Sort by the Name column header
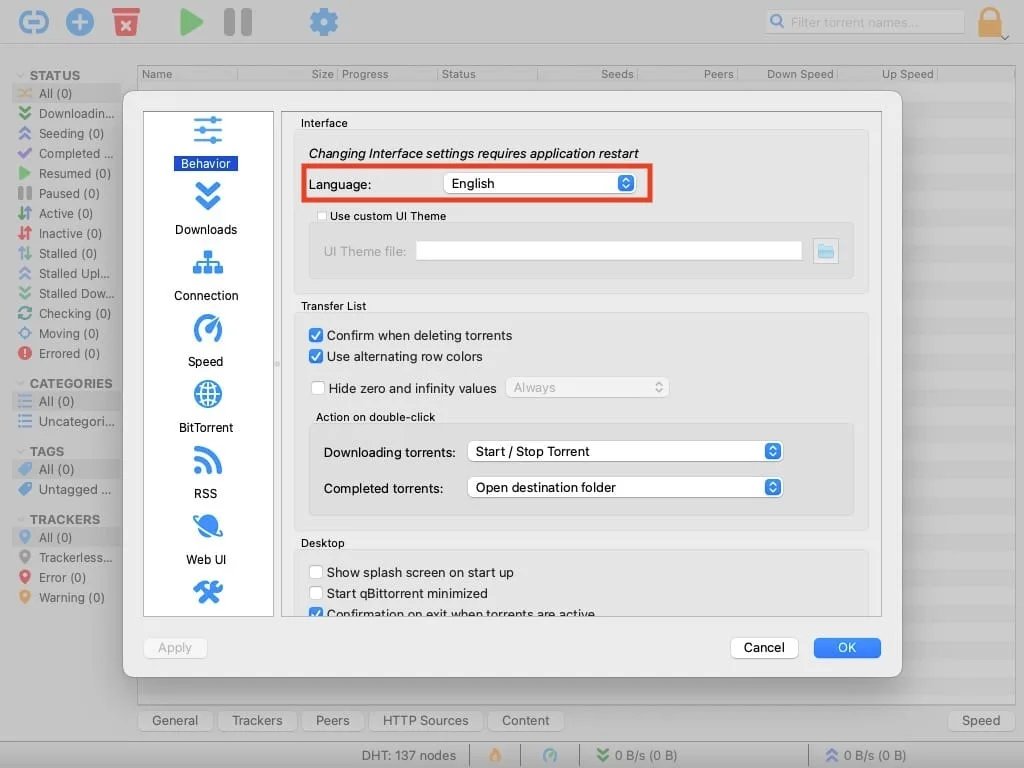The width and height of the screenshot is (1024, 768). (x=187, y=74)
